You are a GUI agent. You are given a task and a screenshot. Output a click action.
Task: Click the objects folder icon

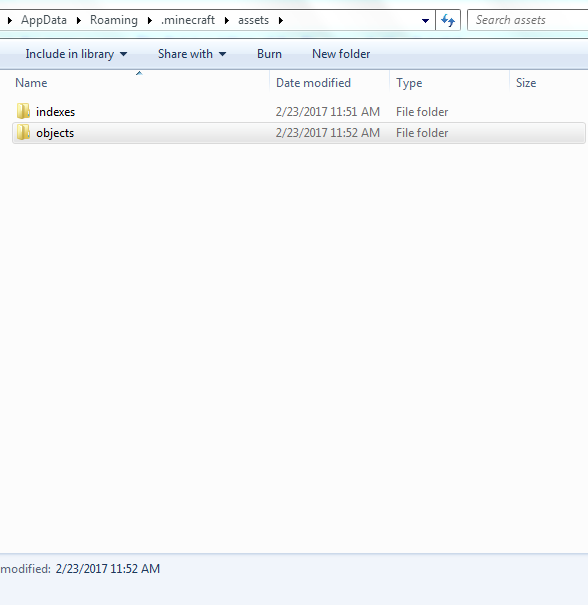23,133
